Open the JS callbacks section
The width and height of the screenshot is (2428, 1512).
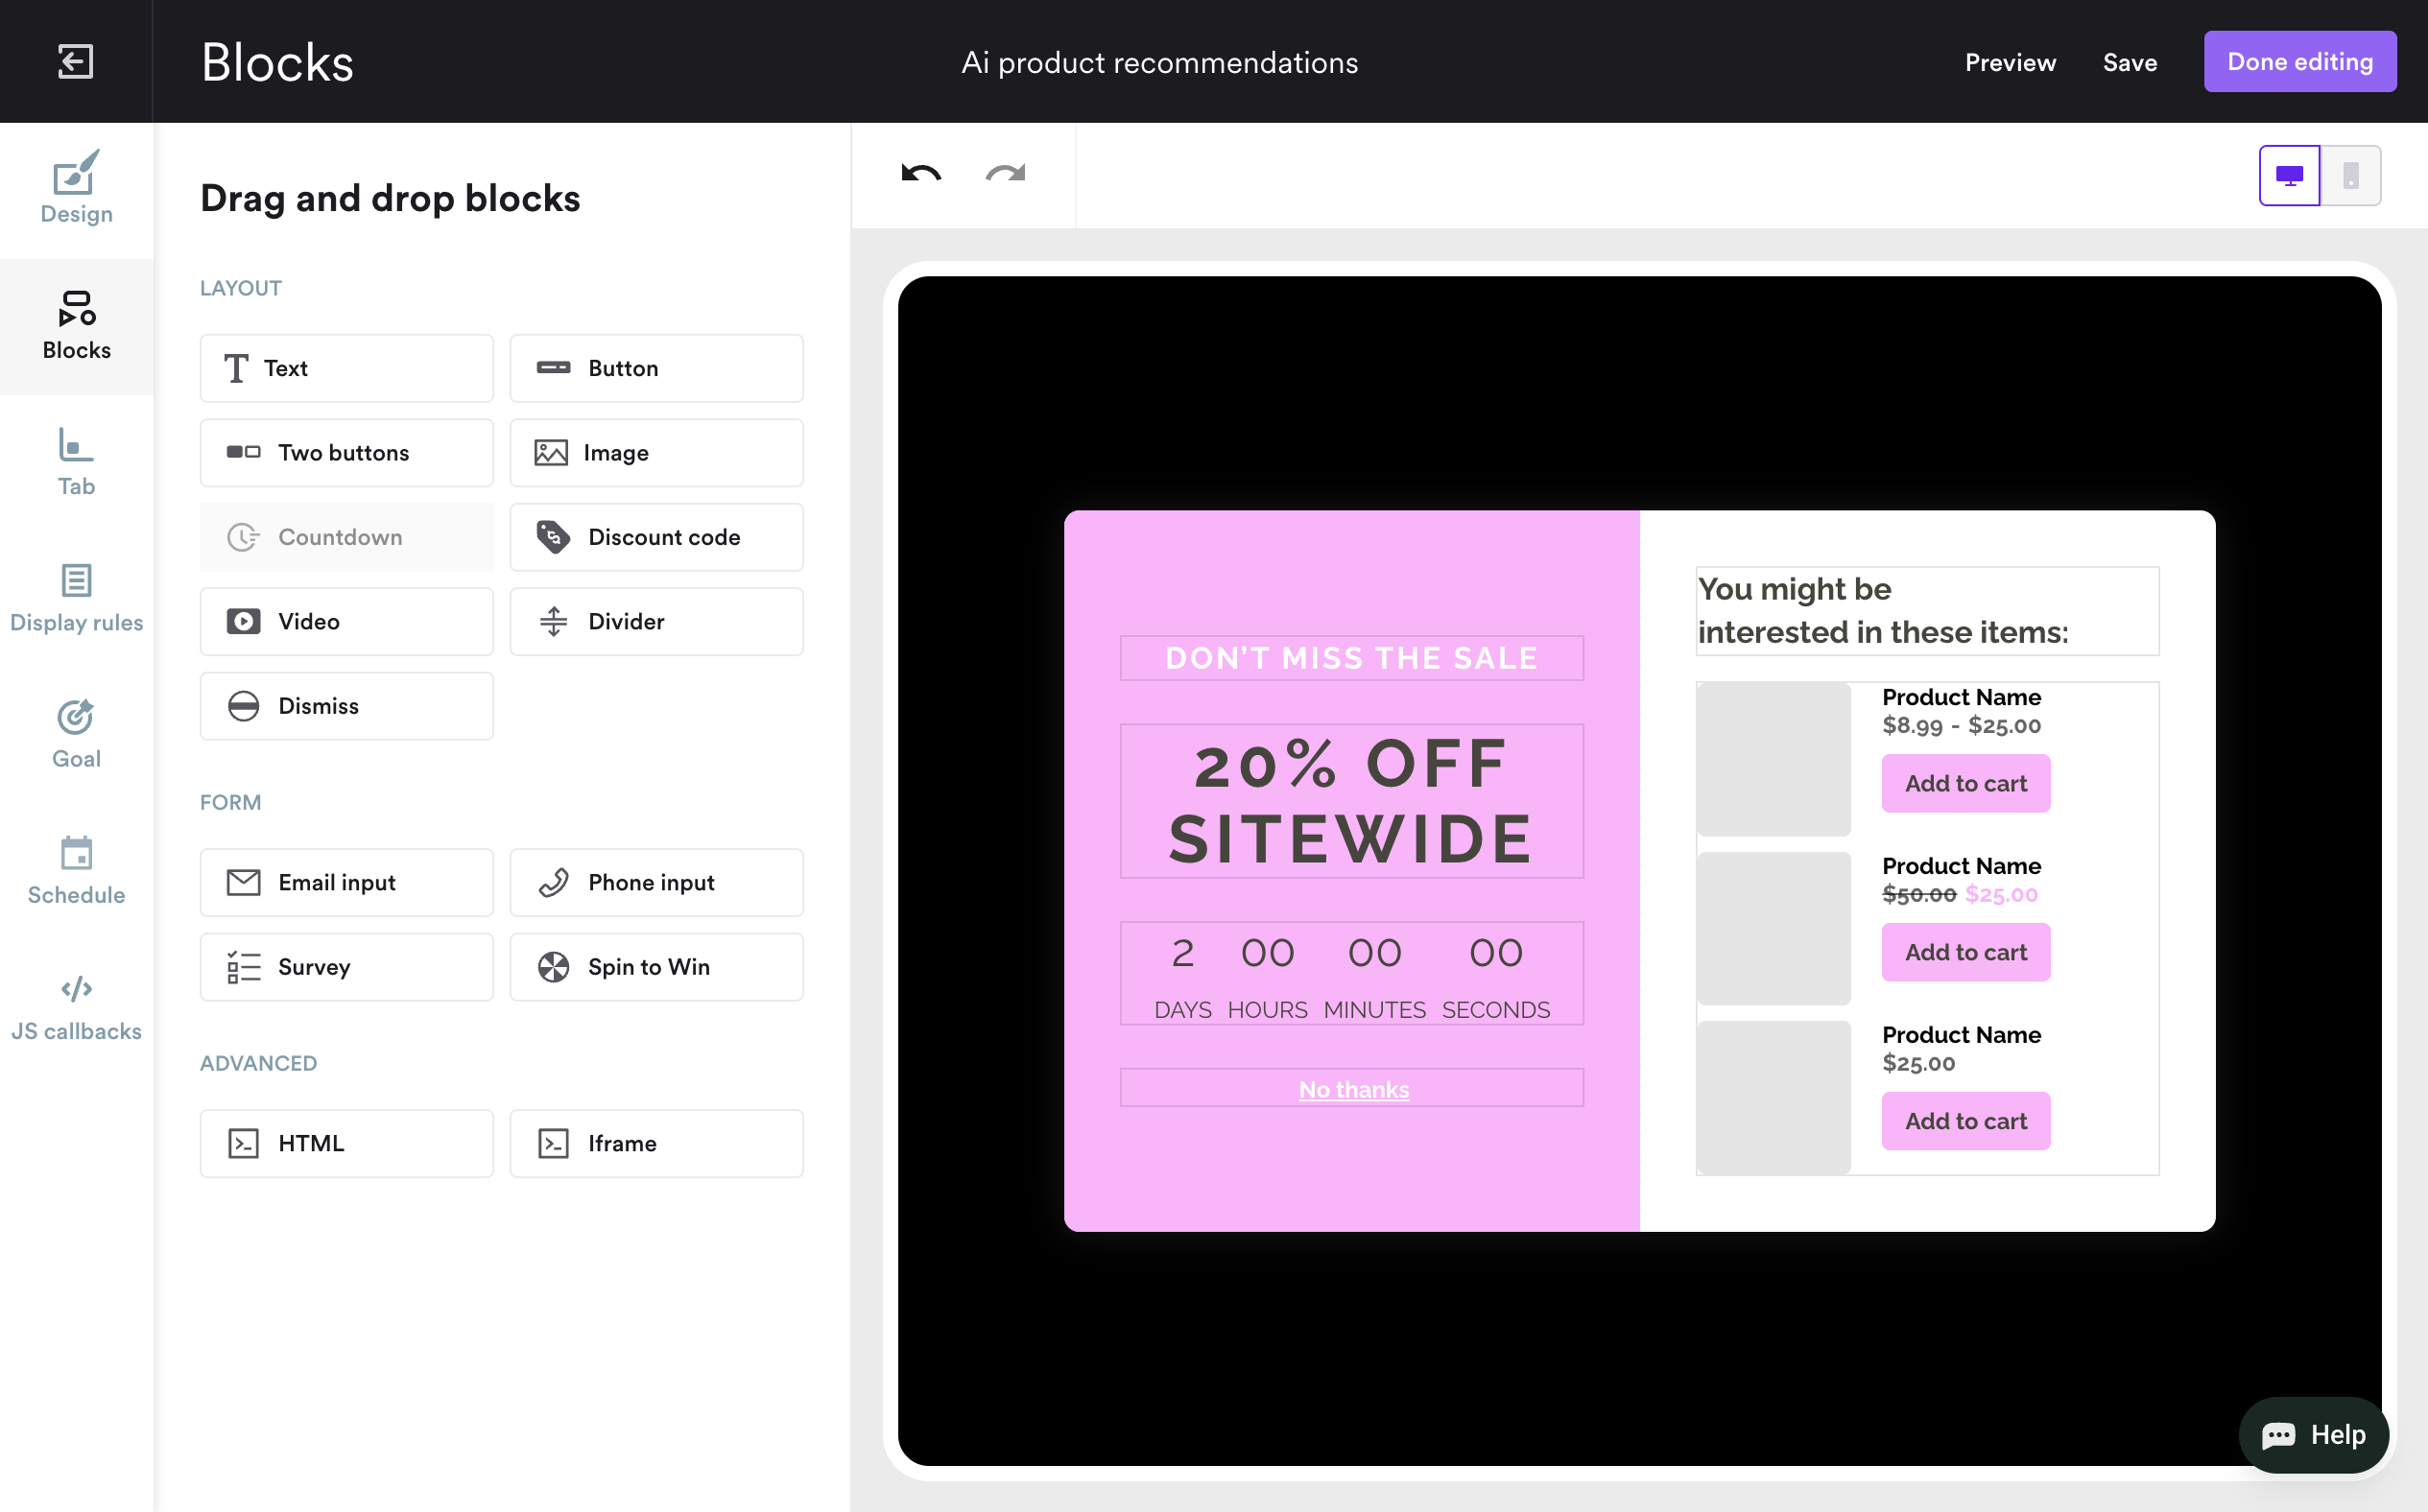(x=76, y=1007)
